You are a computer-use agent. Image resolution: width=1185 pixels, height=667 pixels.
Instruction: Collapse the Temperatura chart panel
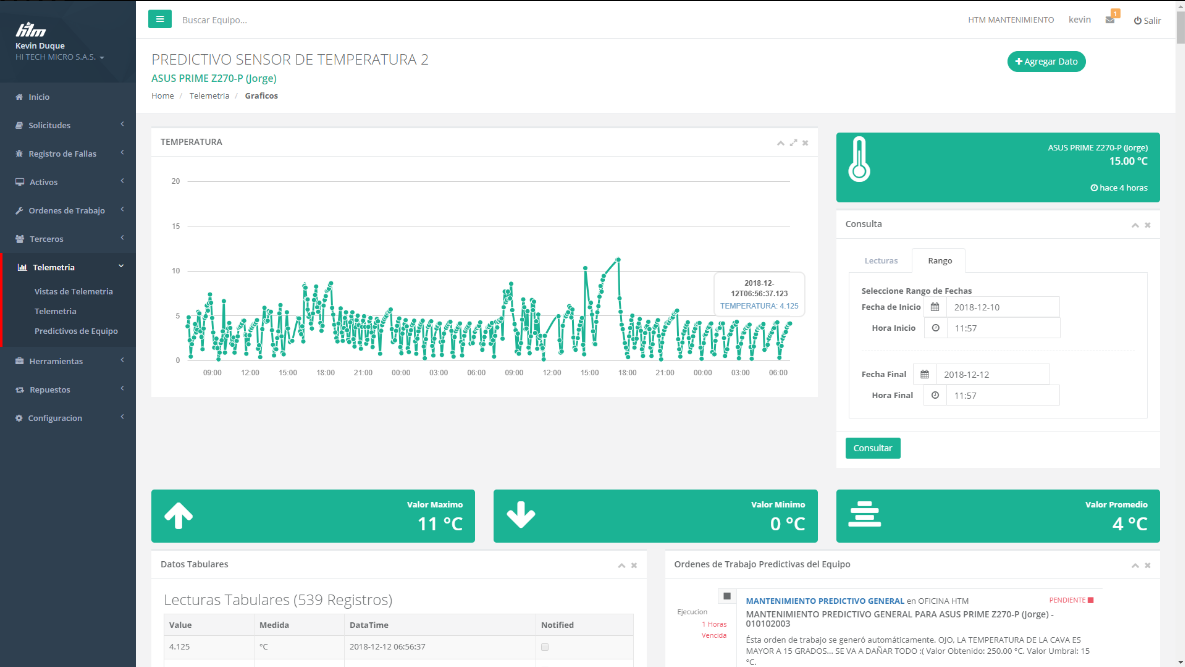tap(781, 143)
